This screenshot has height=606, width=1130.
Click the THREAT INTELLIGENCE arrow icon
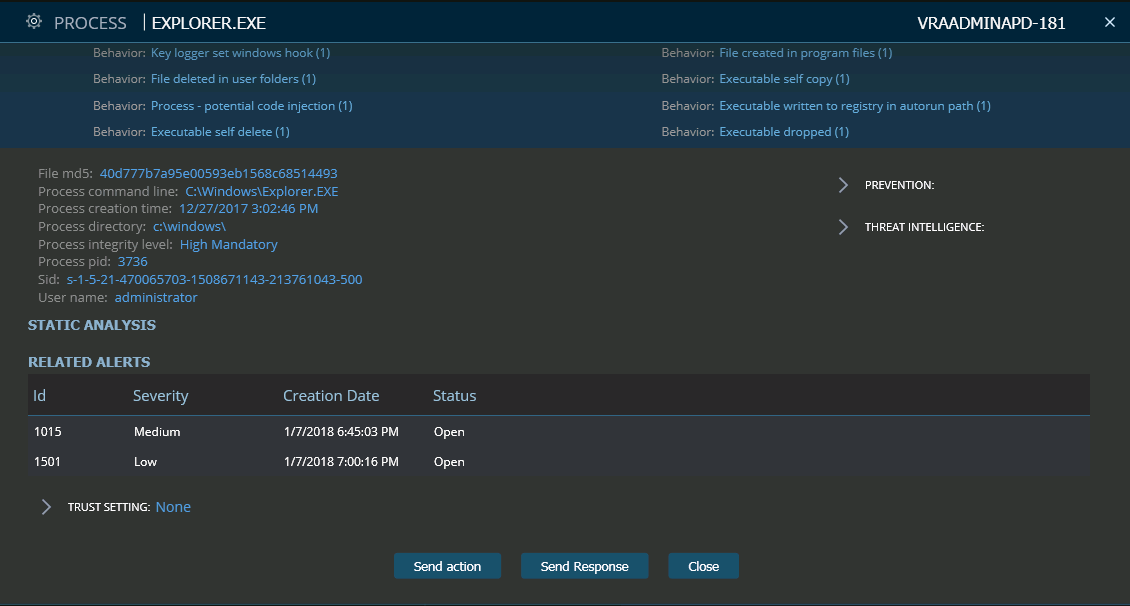(x=841, y=226)
